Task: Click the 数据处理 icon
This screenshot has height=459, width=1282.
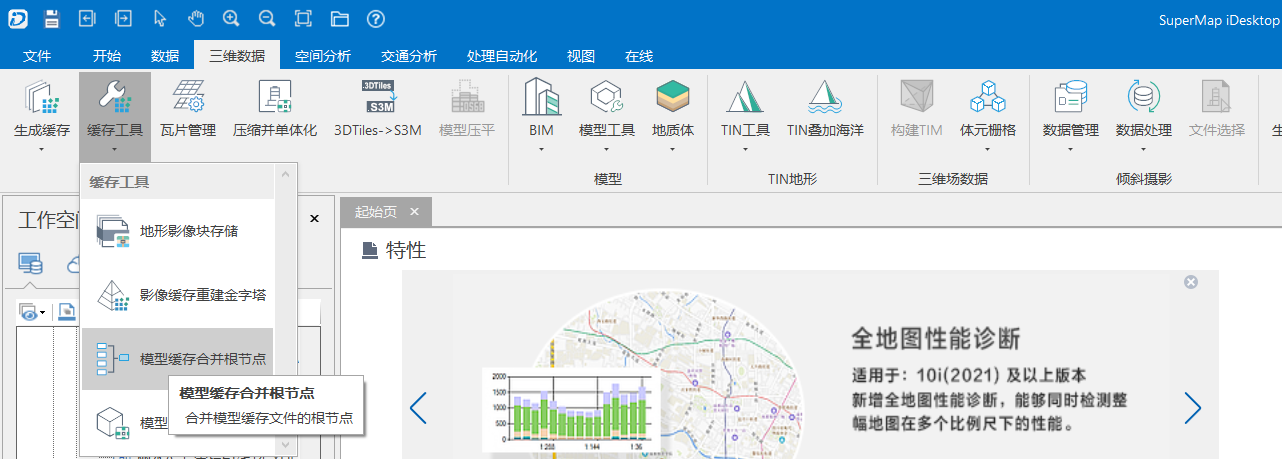Action: point(1144,97)
